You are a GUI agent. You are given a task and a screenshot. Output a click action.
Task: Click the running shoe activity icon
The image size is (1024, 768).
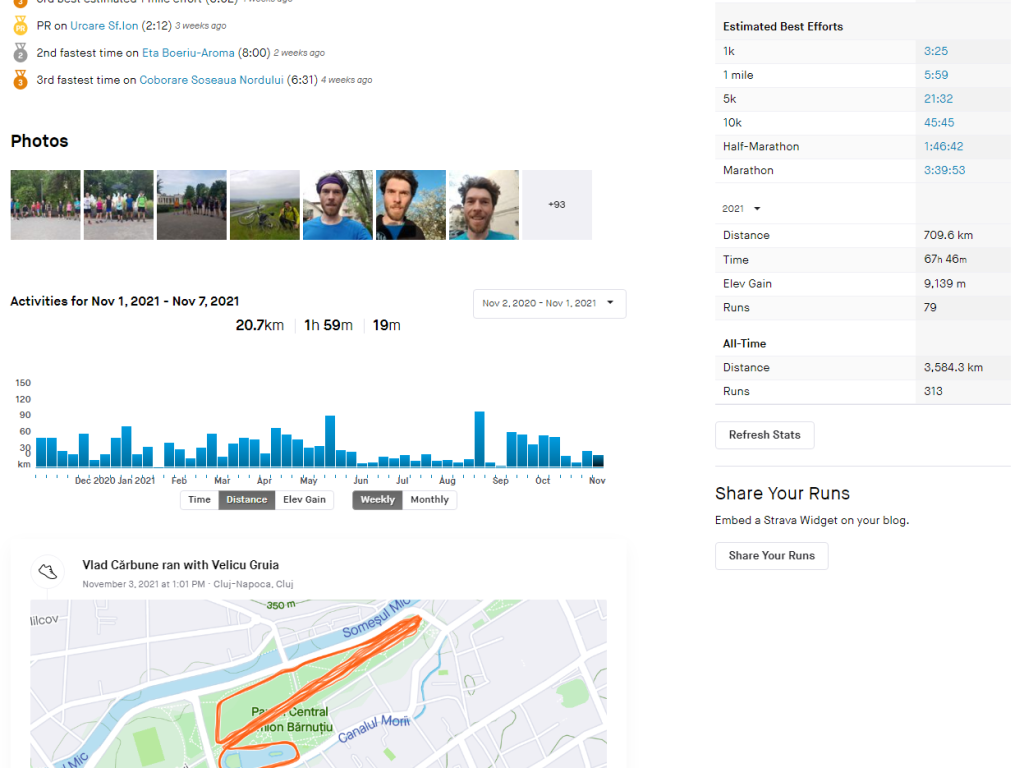point(47,571)
